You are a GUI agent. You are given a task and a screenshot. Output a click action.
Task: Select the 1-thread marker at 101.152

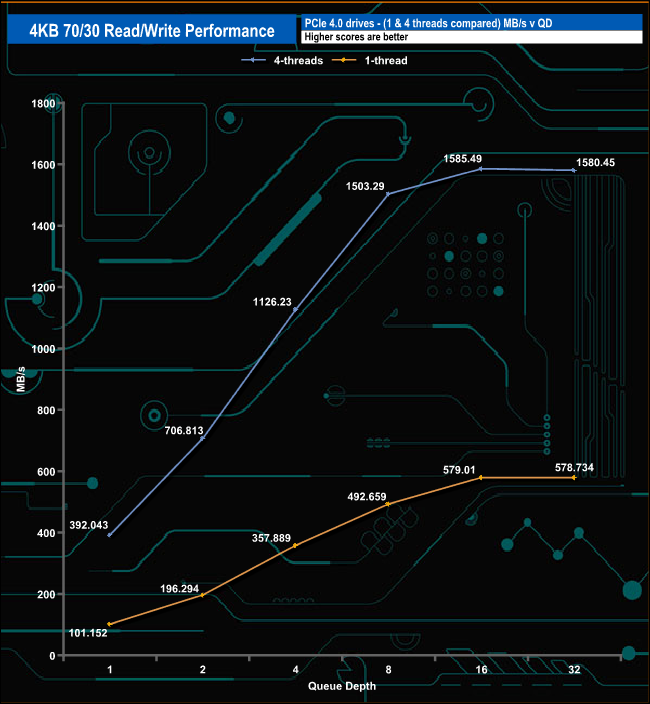coord(110,624)
